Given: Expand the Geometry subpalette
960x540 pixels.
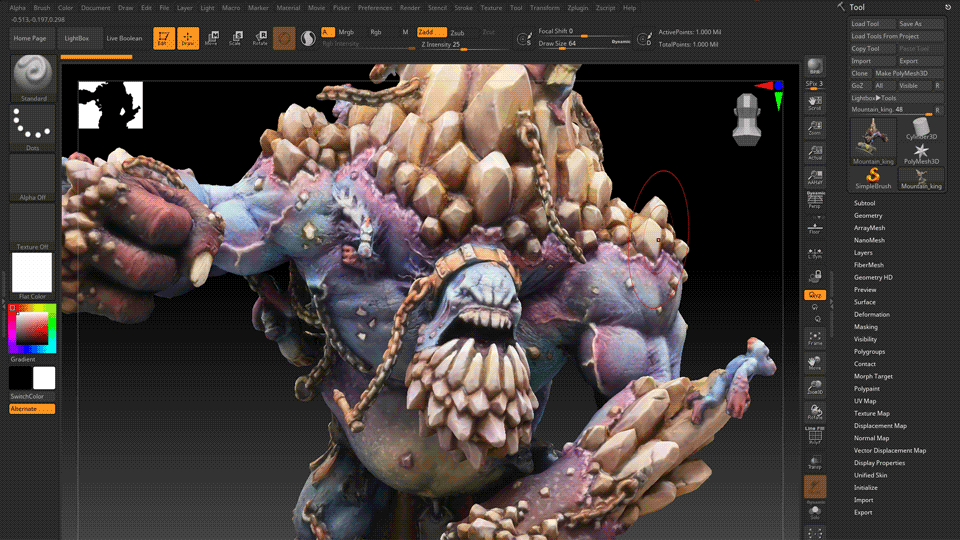Looking at the screenshot, I should [x=868, y=216].
